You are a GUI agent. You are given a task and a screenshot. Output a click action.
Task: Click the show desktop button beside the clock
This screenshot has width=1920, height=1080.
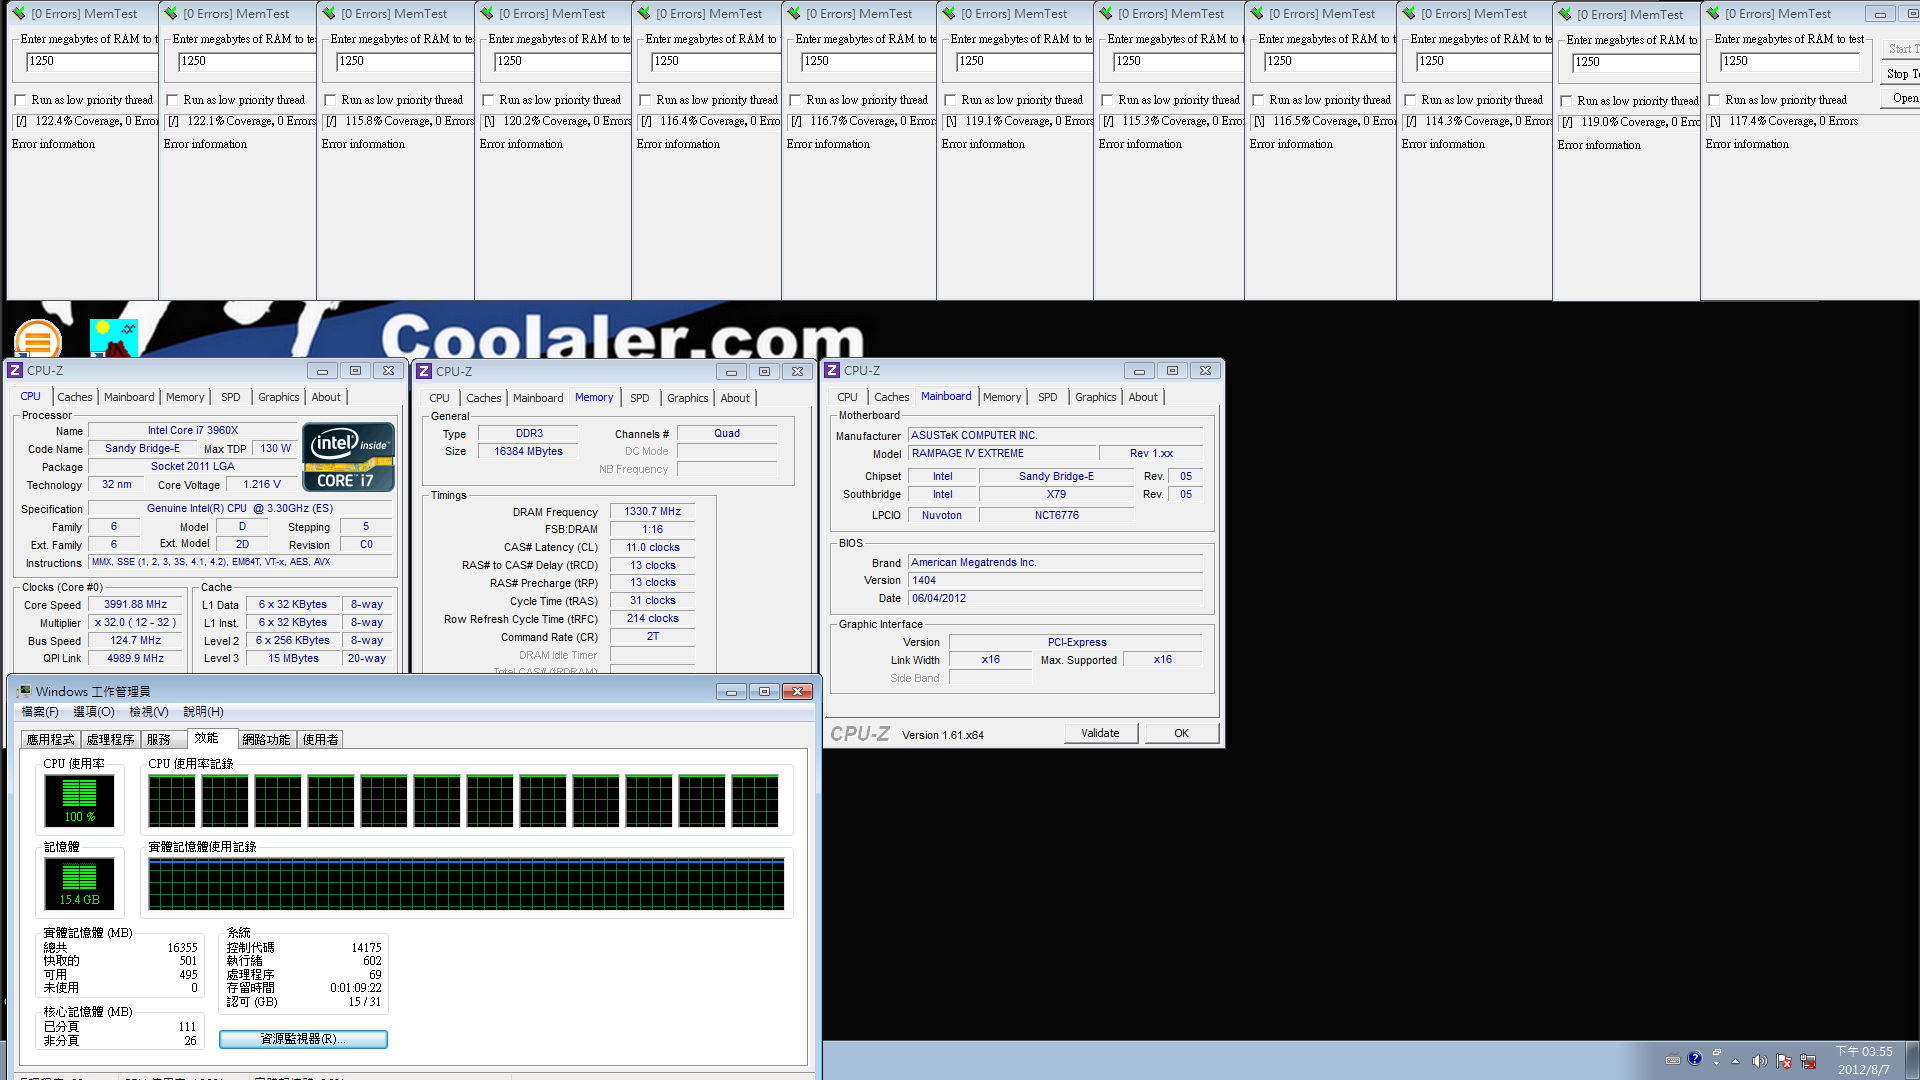click(1912, 1060)
